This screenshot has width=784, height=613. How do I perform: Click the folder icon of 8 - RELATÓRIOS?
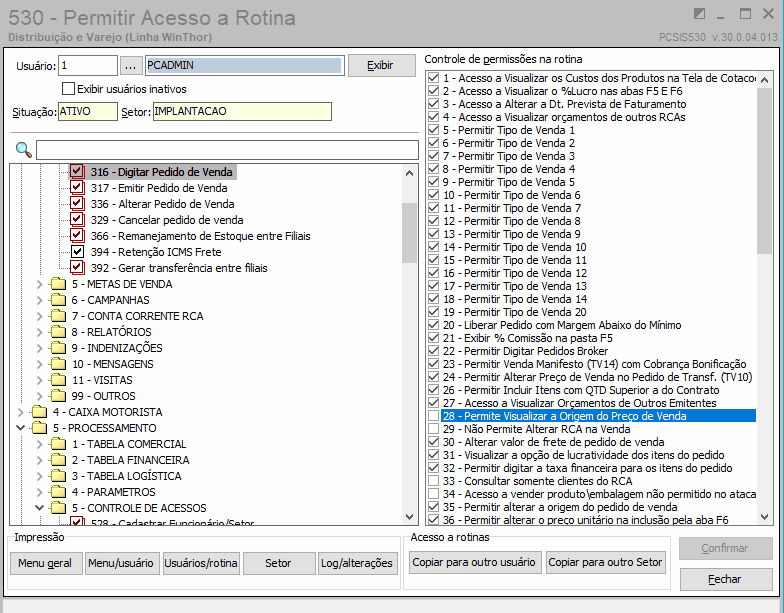point(58,332)
